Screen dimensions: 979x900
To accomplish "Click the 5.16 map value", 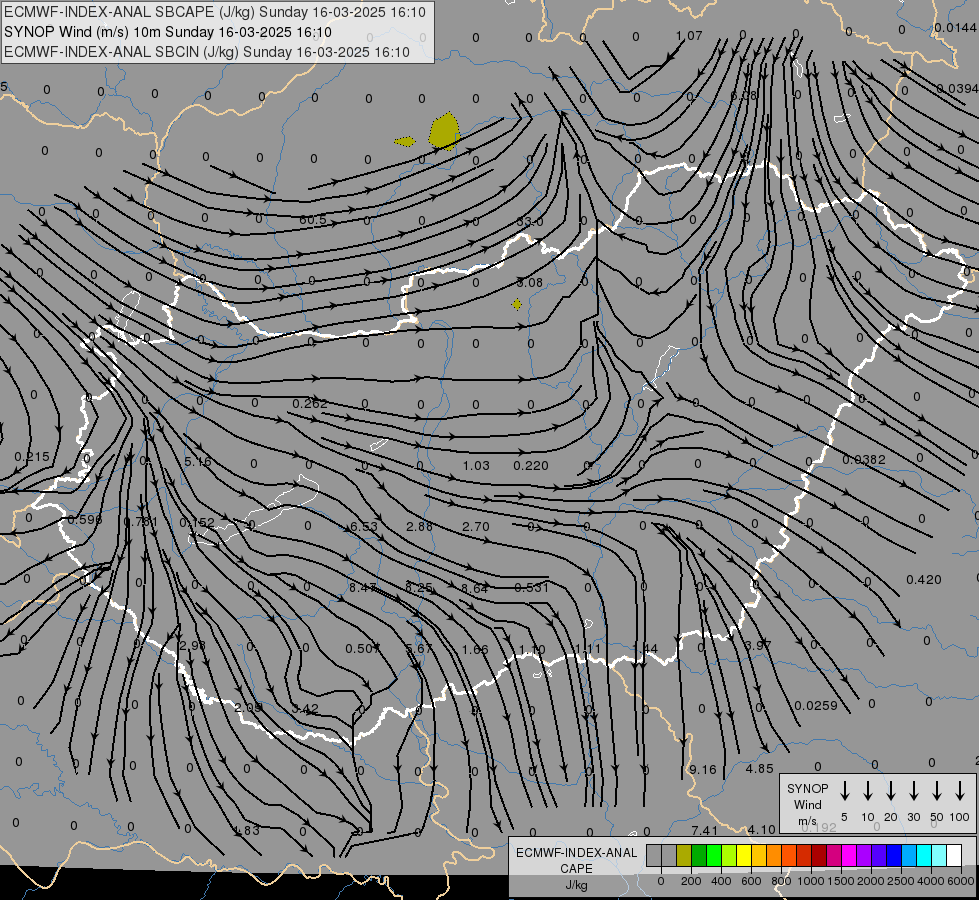I will 198,462.
